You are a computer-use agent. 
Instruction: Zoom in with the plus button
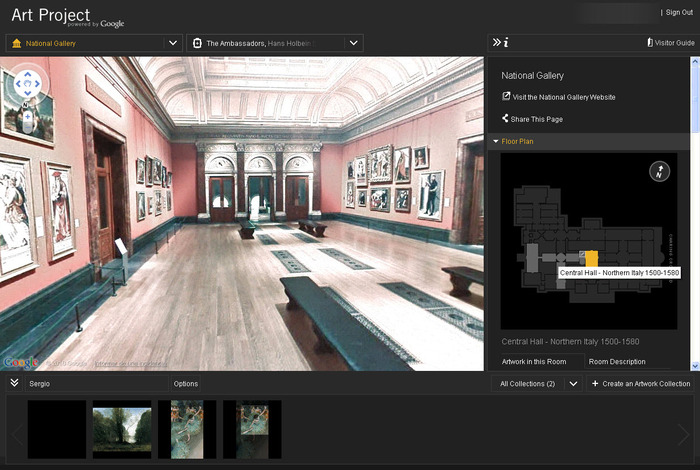pyautogui.click(x=28, y=116)
